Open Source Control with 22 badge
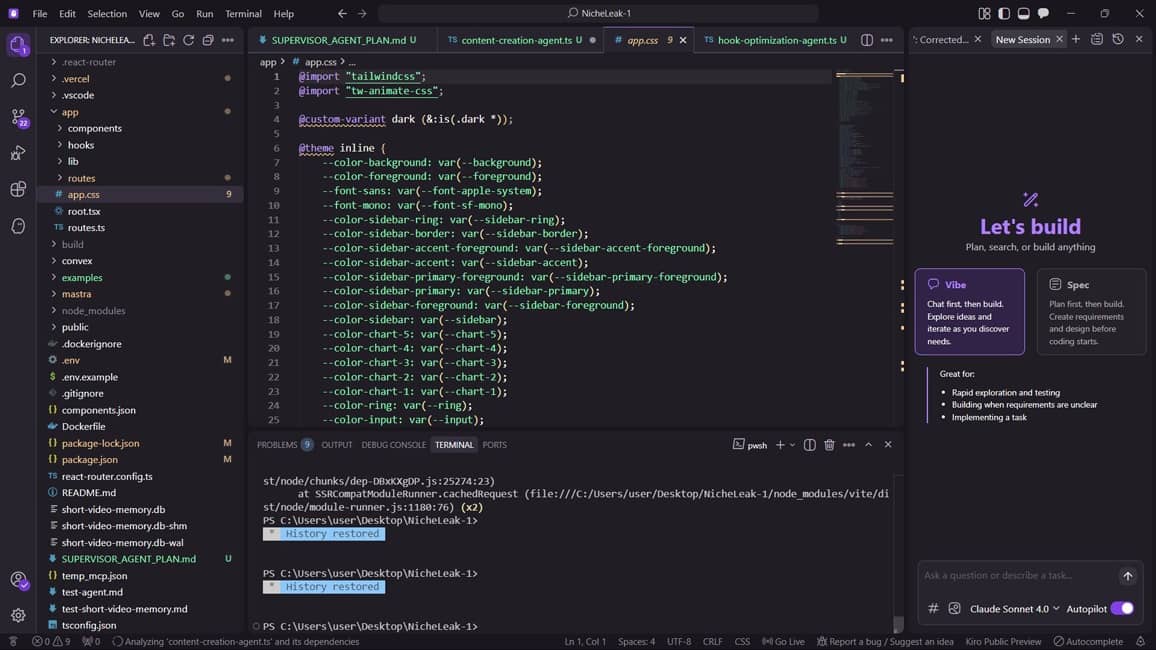This screenshot has height=650, width=1156. pos(18,117)
